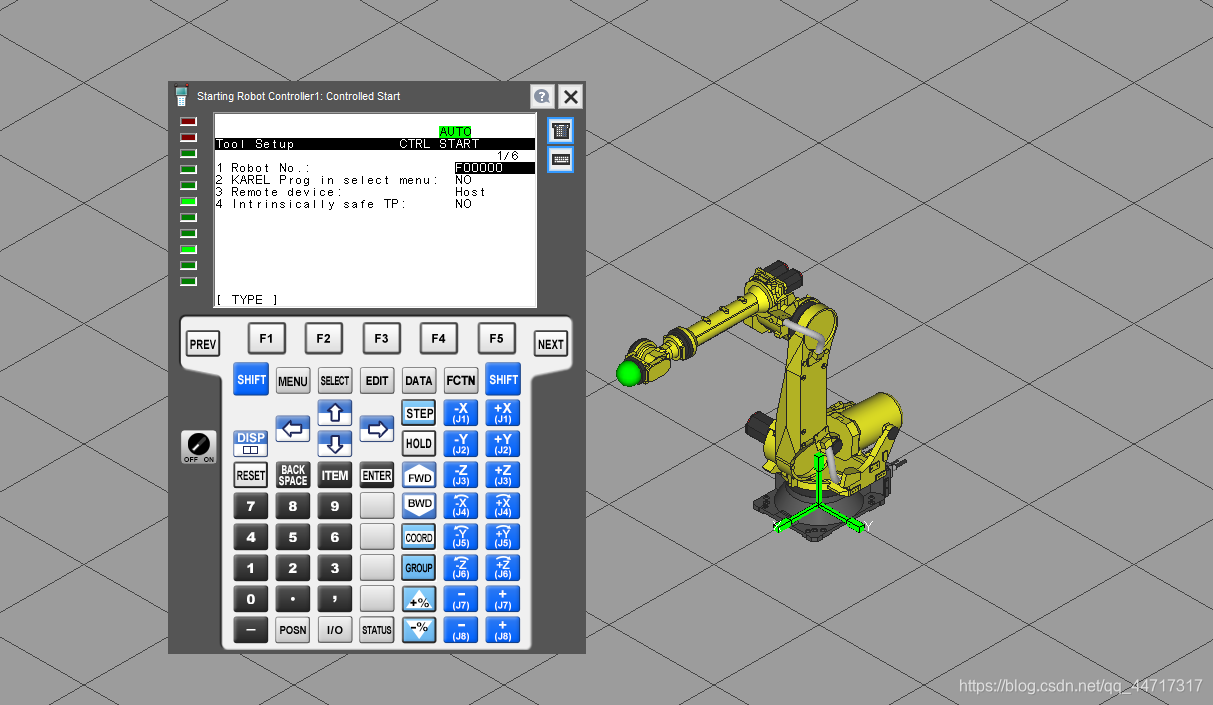Rotate with the +X (J4) key
This screenshot has width=1213, height=705.
click(503, 506)
